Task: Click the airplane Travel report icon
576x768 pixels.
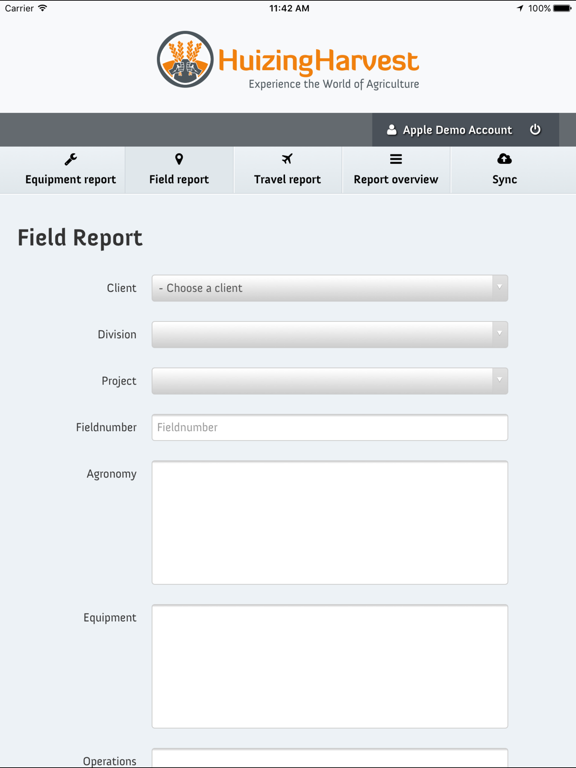Action: 287,159
